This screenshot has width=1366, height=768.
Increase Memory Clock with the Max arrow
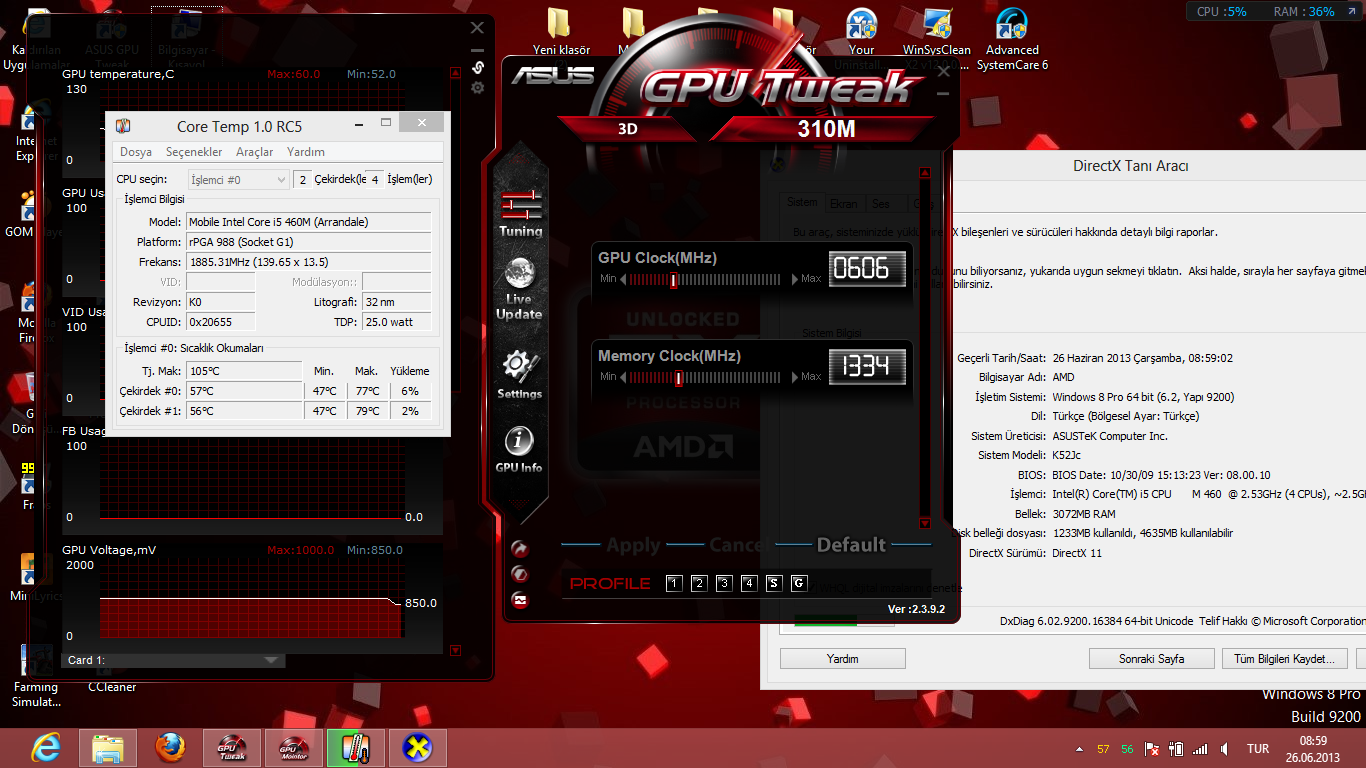(x=796, y=377)
